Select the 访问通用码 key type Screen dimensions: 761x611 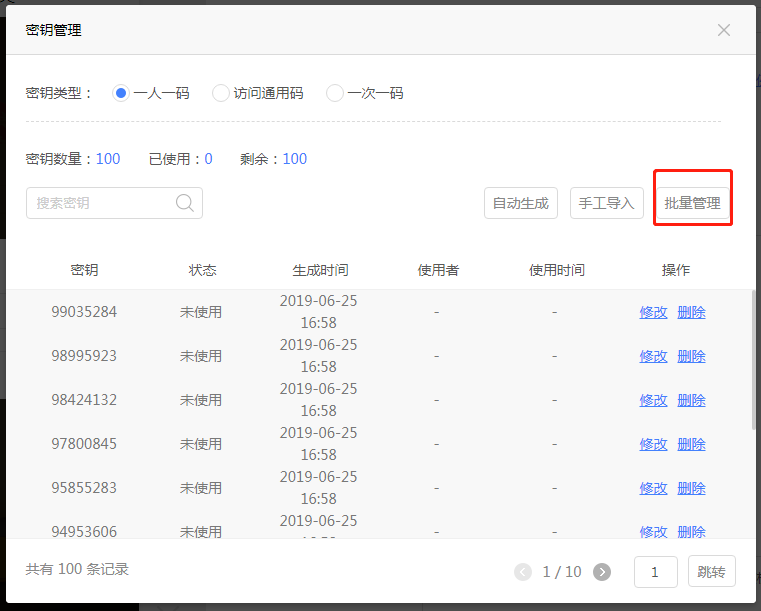coord(221,93)
